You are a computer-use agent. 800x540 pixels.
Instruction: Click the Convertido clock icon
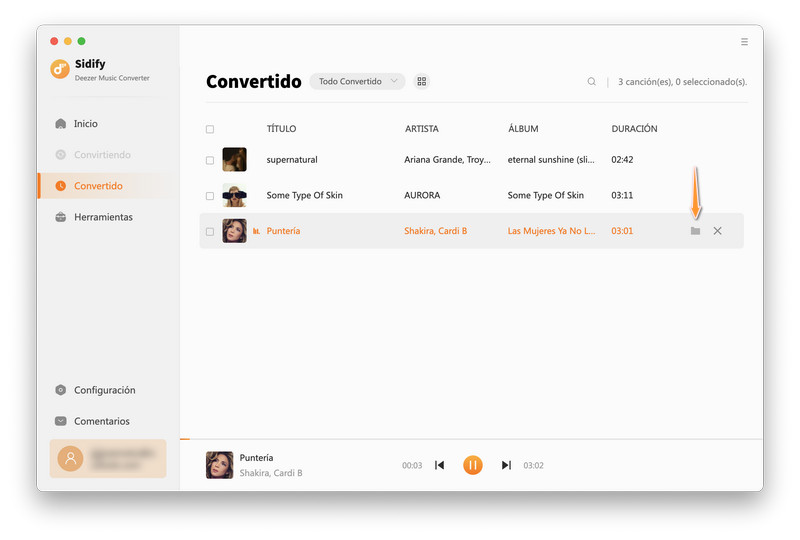click(61, 186)
